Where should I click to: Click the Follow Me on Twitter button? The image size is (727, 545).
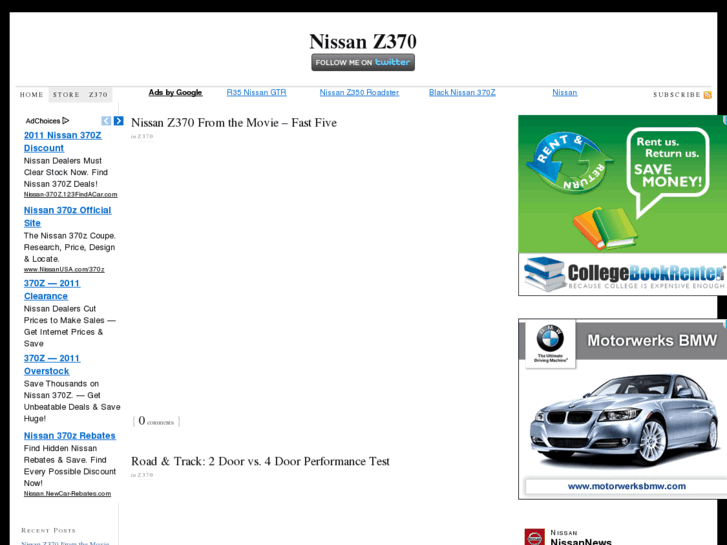pos(363,63)
